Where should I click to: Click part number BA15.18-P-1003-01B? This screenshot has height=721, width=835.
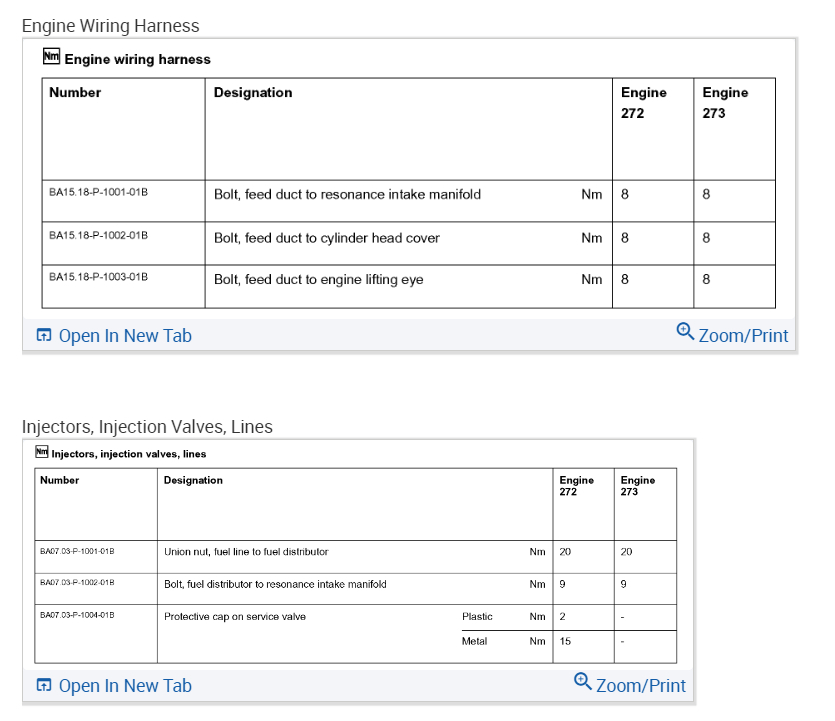coord(98,277)
